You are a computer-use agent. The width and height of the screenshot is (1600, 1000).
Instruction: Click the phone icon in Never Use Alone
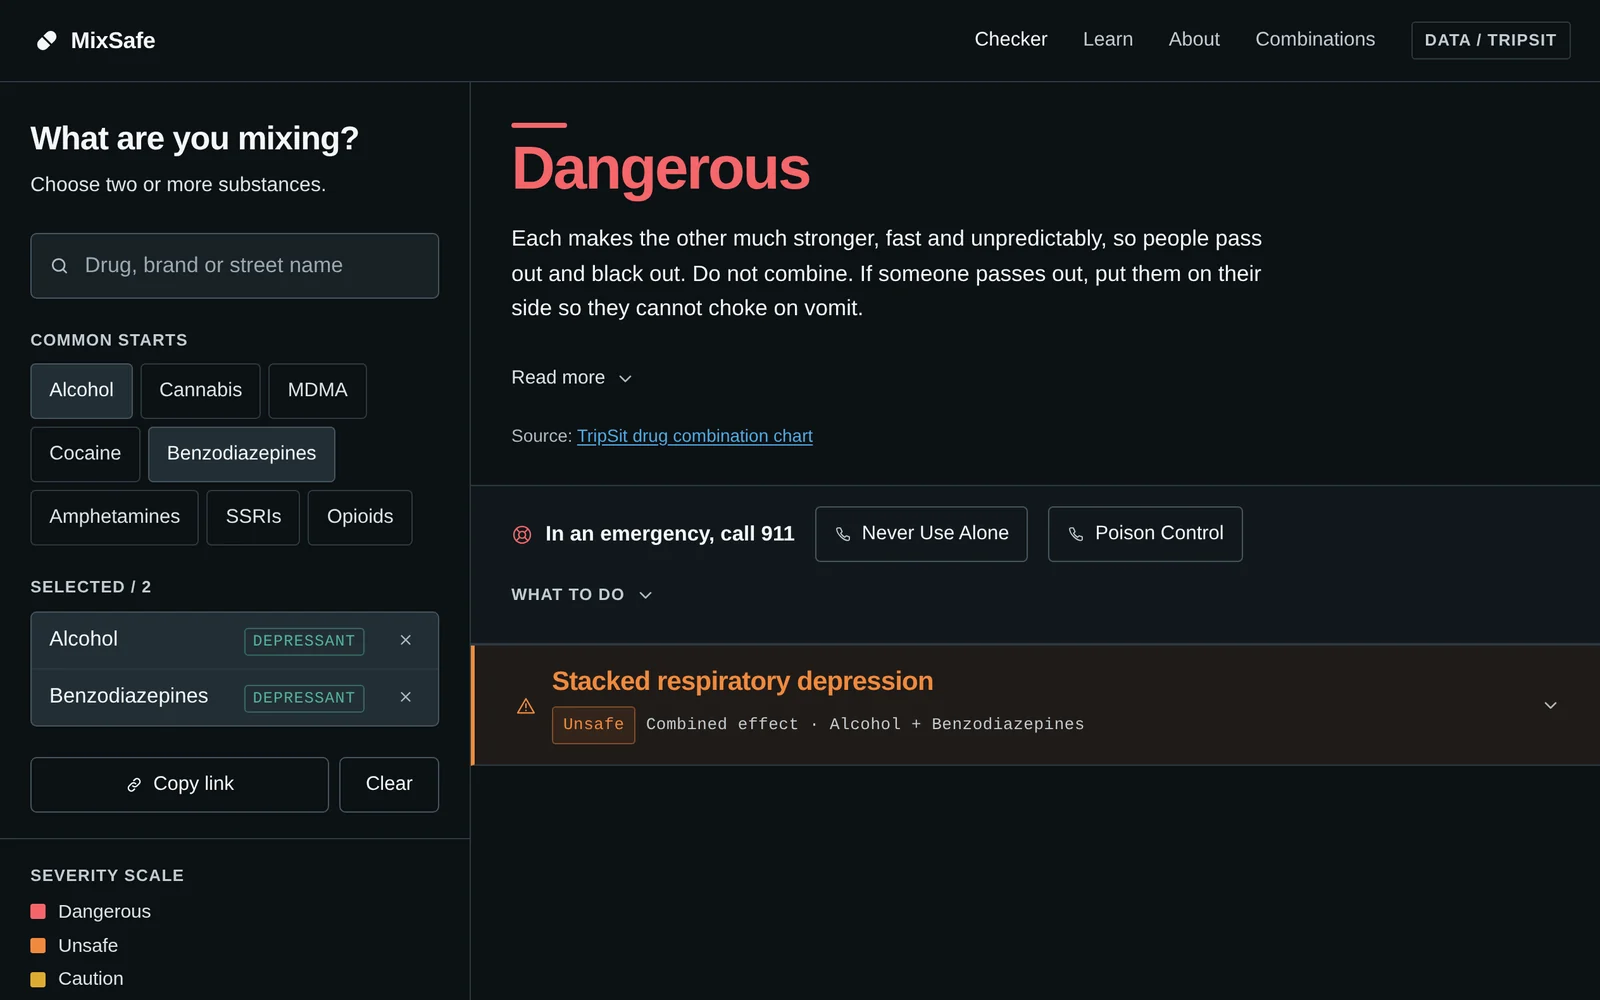click(843, 534)
